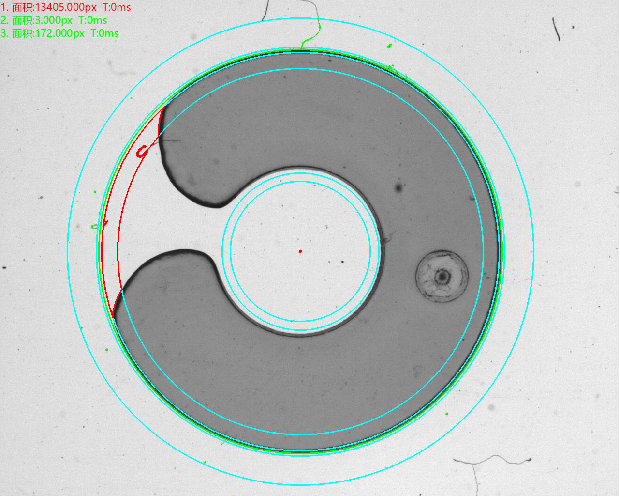Select the small red contour blob

[x=142, y=151]
